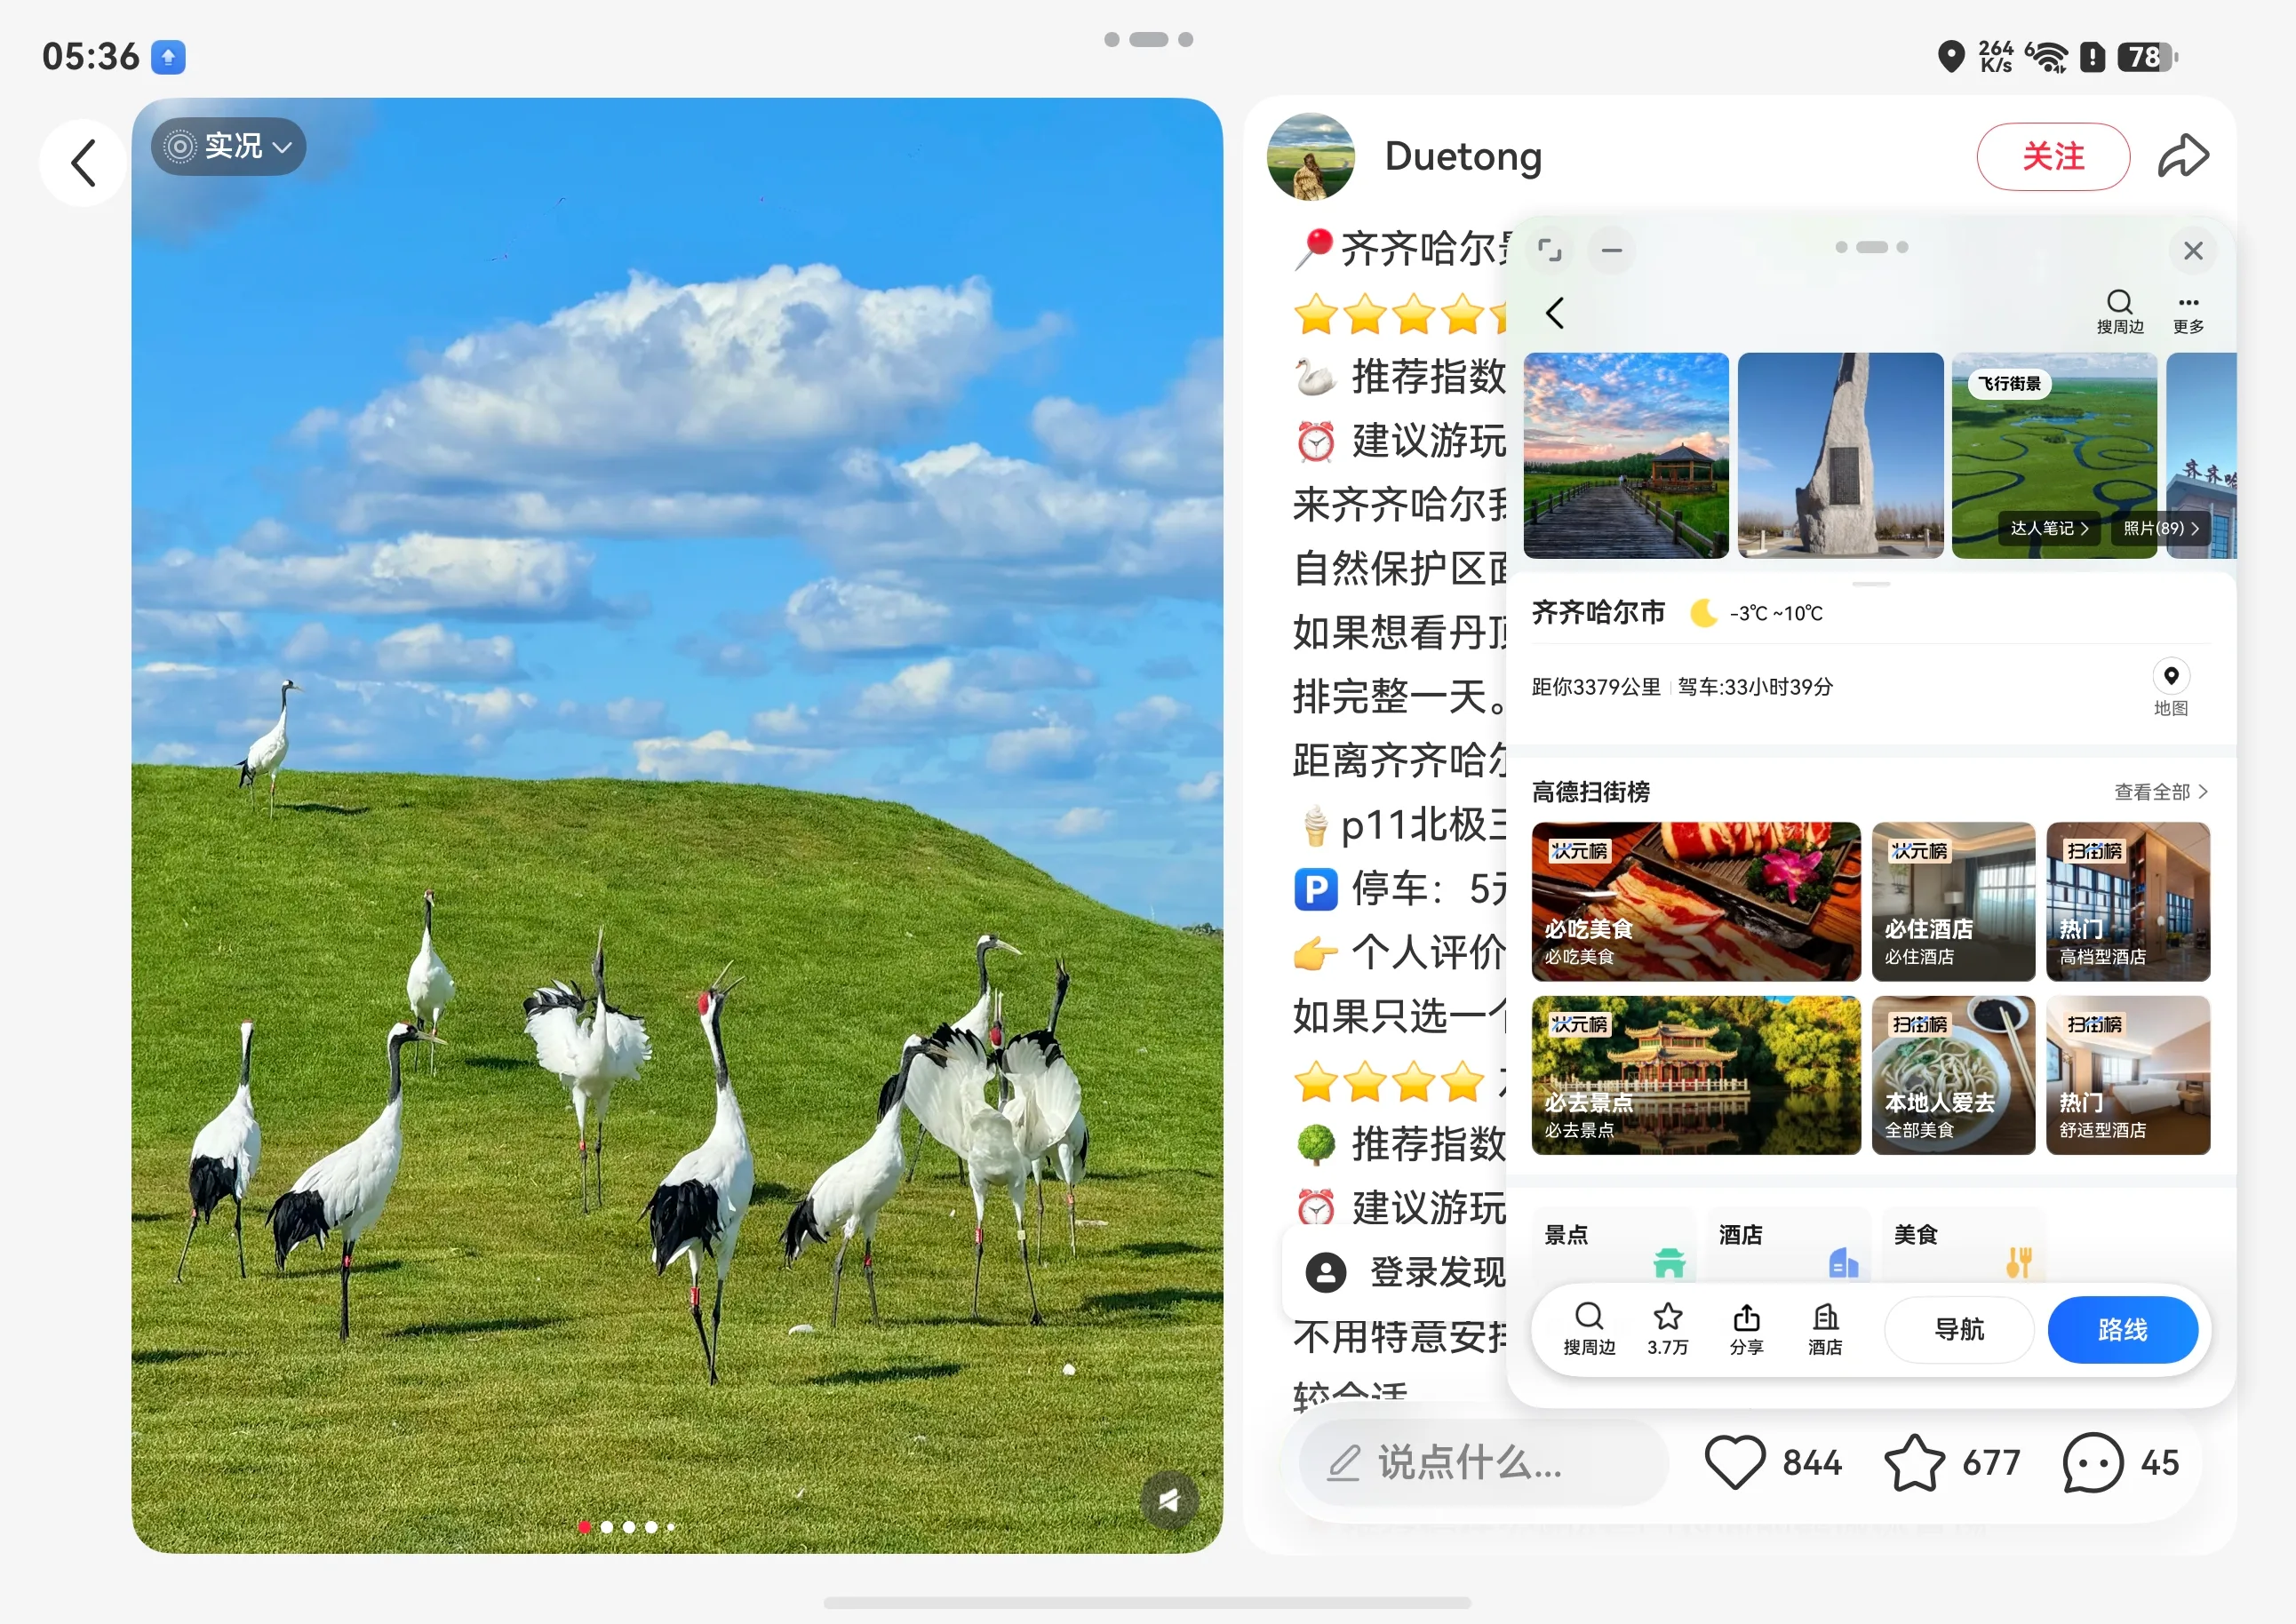Select the 美食 category tab
Image resolution: width=2296 pixels, height=1624 pixels.
[1963, 1245]
